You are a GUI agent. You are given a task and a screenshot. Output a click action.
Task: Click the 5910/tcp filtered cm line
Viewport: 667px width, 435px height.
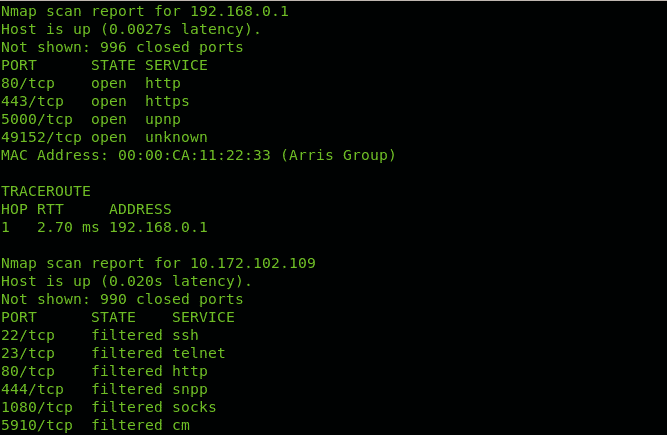(95, 425)
